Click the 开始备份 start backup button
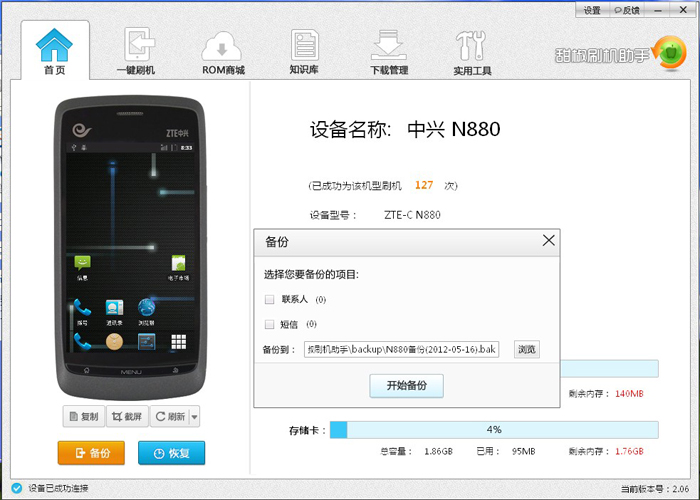Viewport: 700px width, 500px height. pos(406,386)
